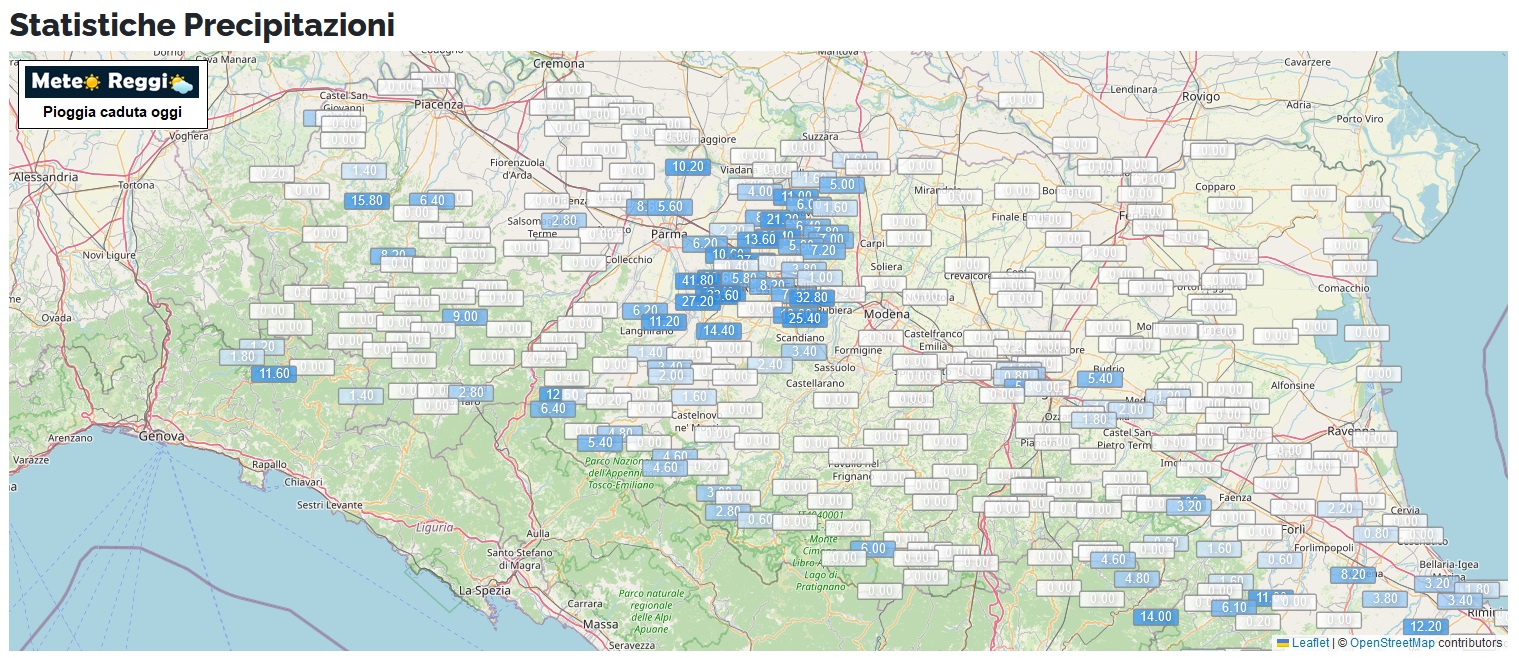Click the Statistiche Precipitazioni heading
The image size is (1519, 658).
202,25
